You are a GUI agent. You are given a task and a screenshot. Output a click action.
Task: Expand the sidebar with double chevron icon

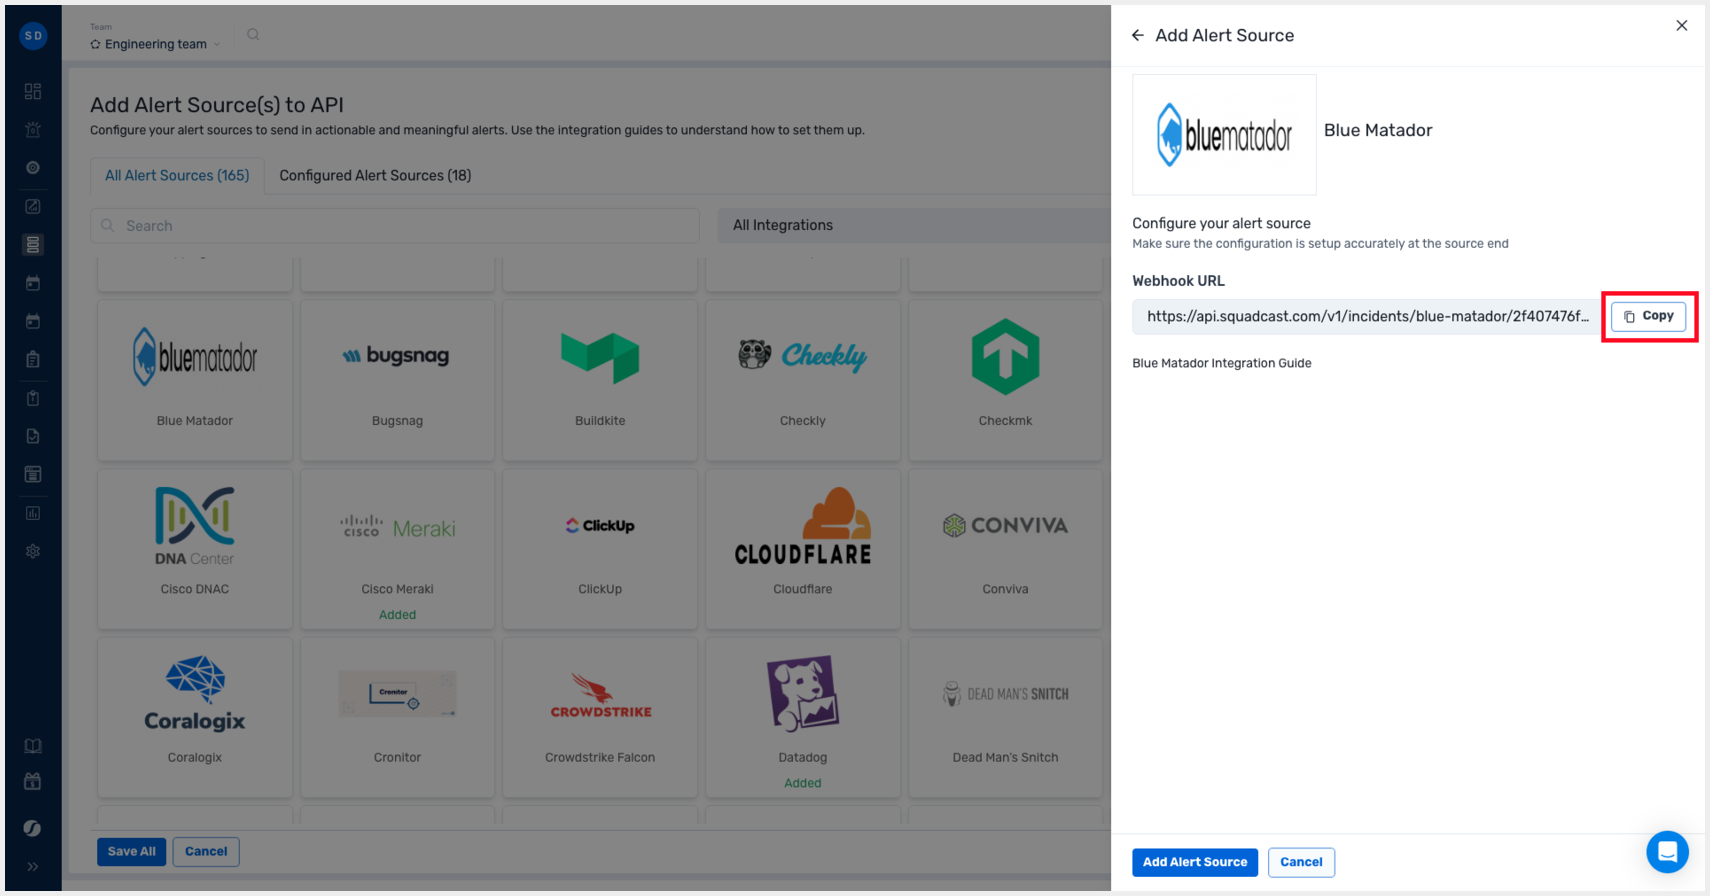[x=33, y=867]
